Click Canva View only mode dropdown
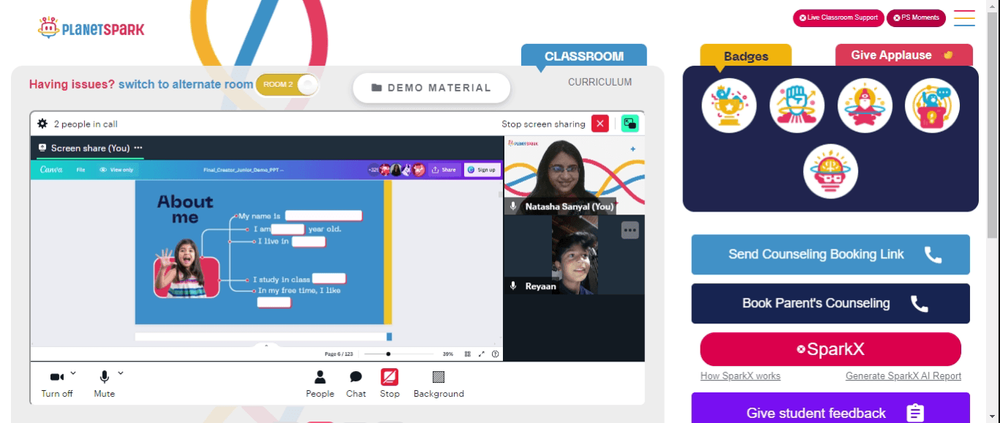Image resolution: width=1000 pixels, height=423 pixels. tap(116, 170)
